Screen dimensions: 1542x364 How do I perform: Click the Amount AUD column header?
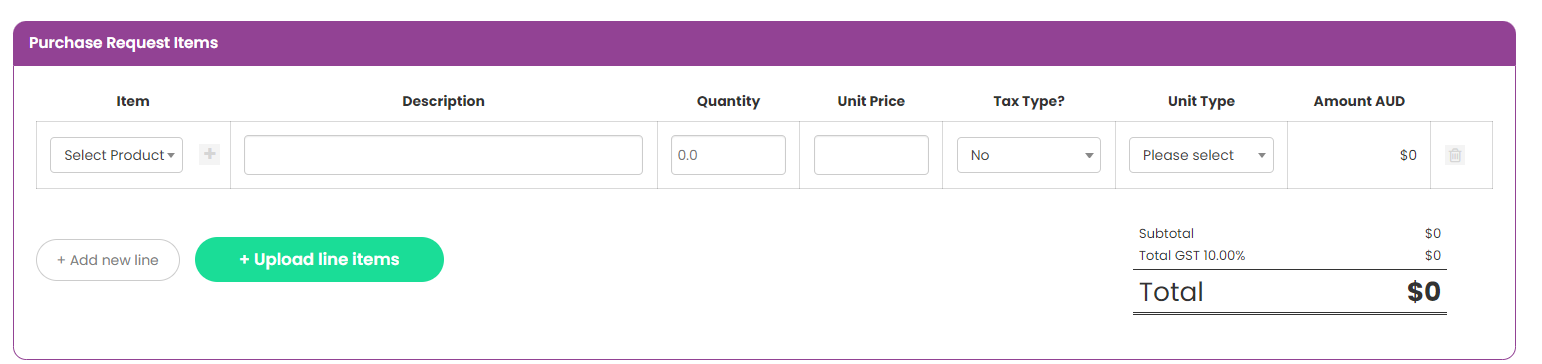tap(1359, 101)
